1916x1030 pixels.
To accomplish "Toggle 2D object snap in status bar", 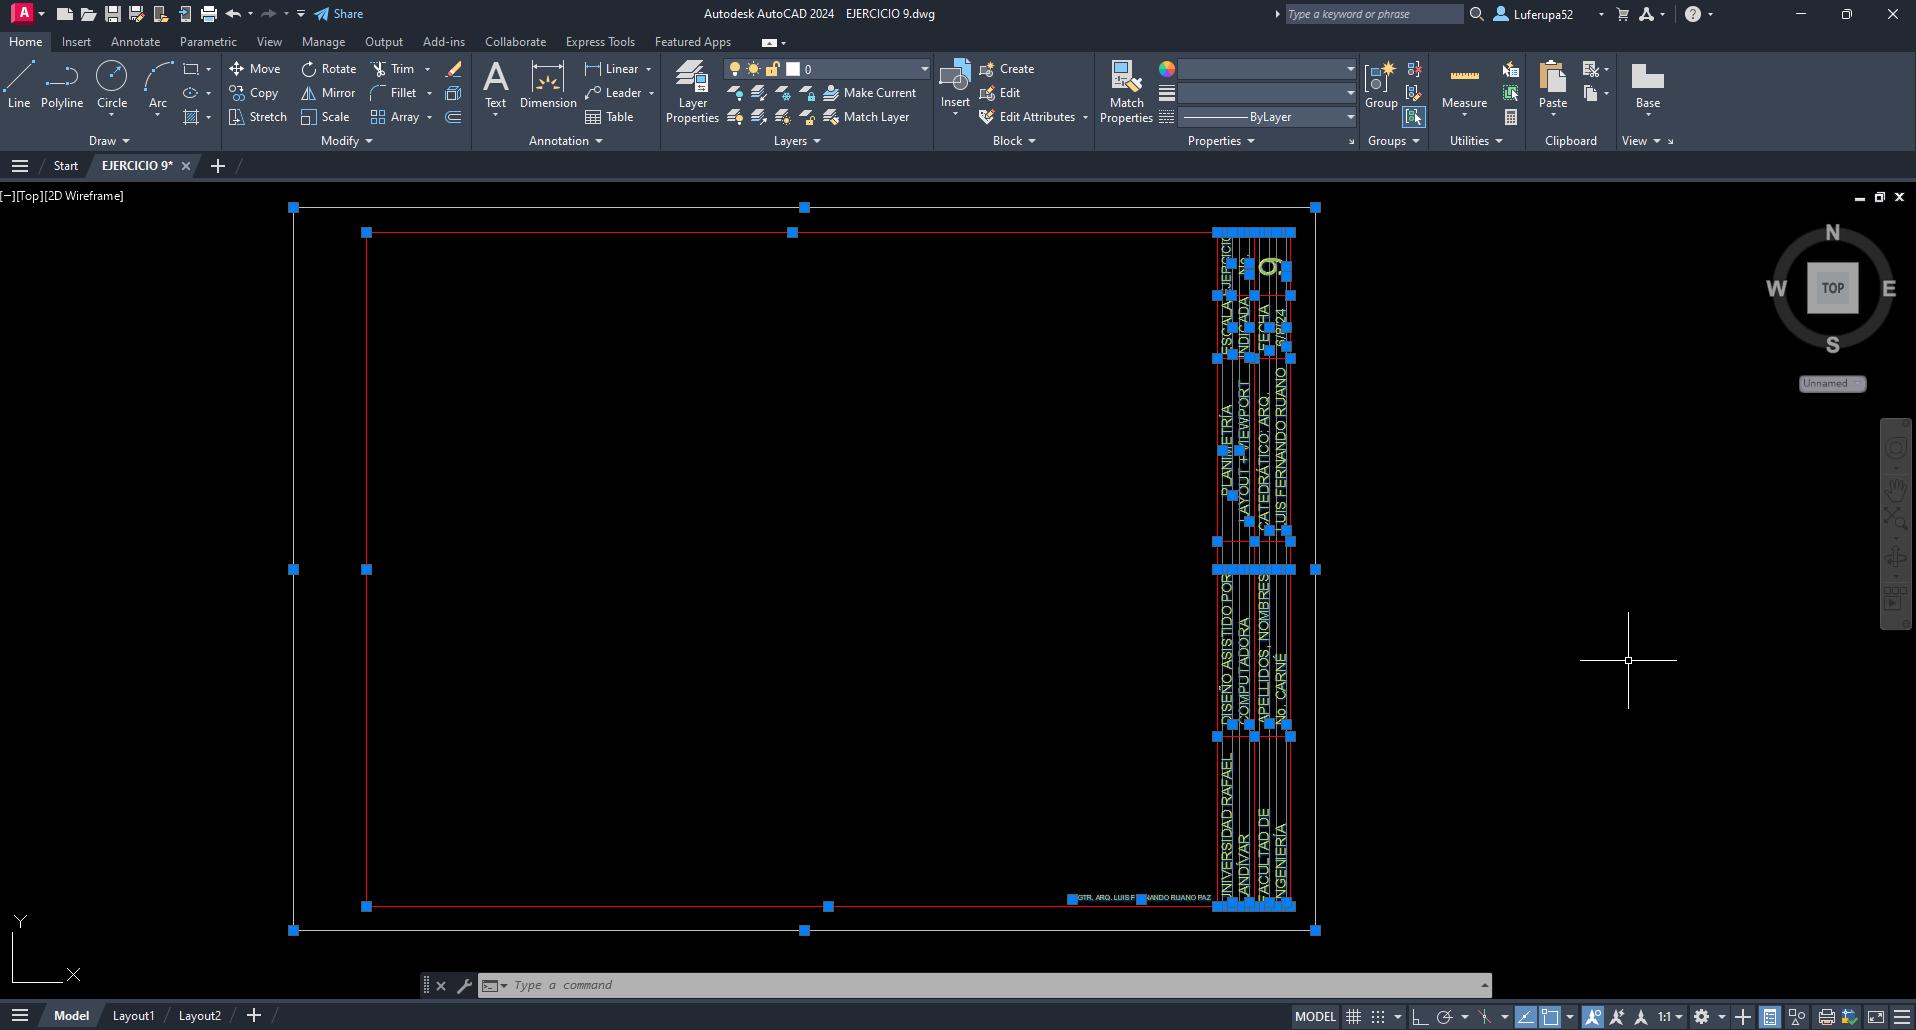I will (x=1549, y=1017).
